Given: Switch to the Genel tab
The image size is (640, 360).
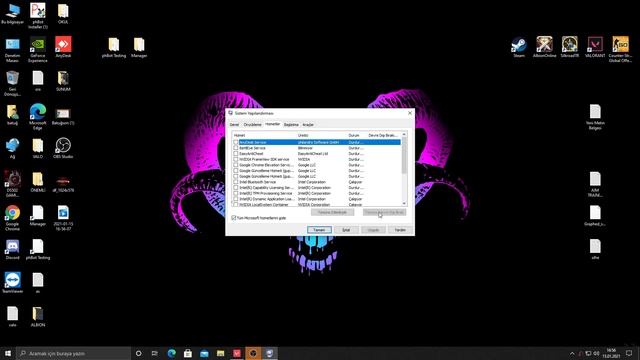Looking at the screenshot, I should click(x=234, y=124).
